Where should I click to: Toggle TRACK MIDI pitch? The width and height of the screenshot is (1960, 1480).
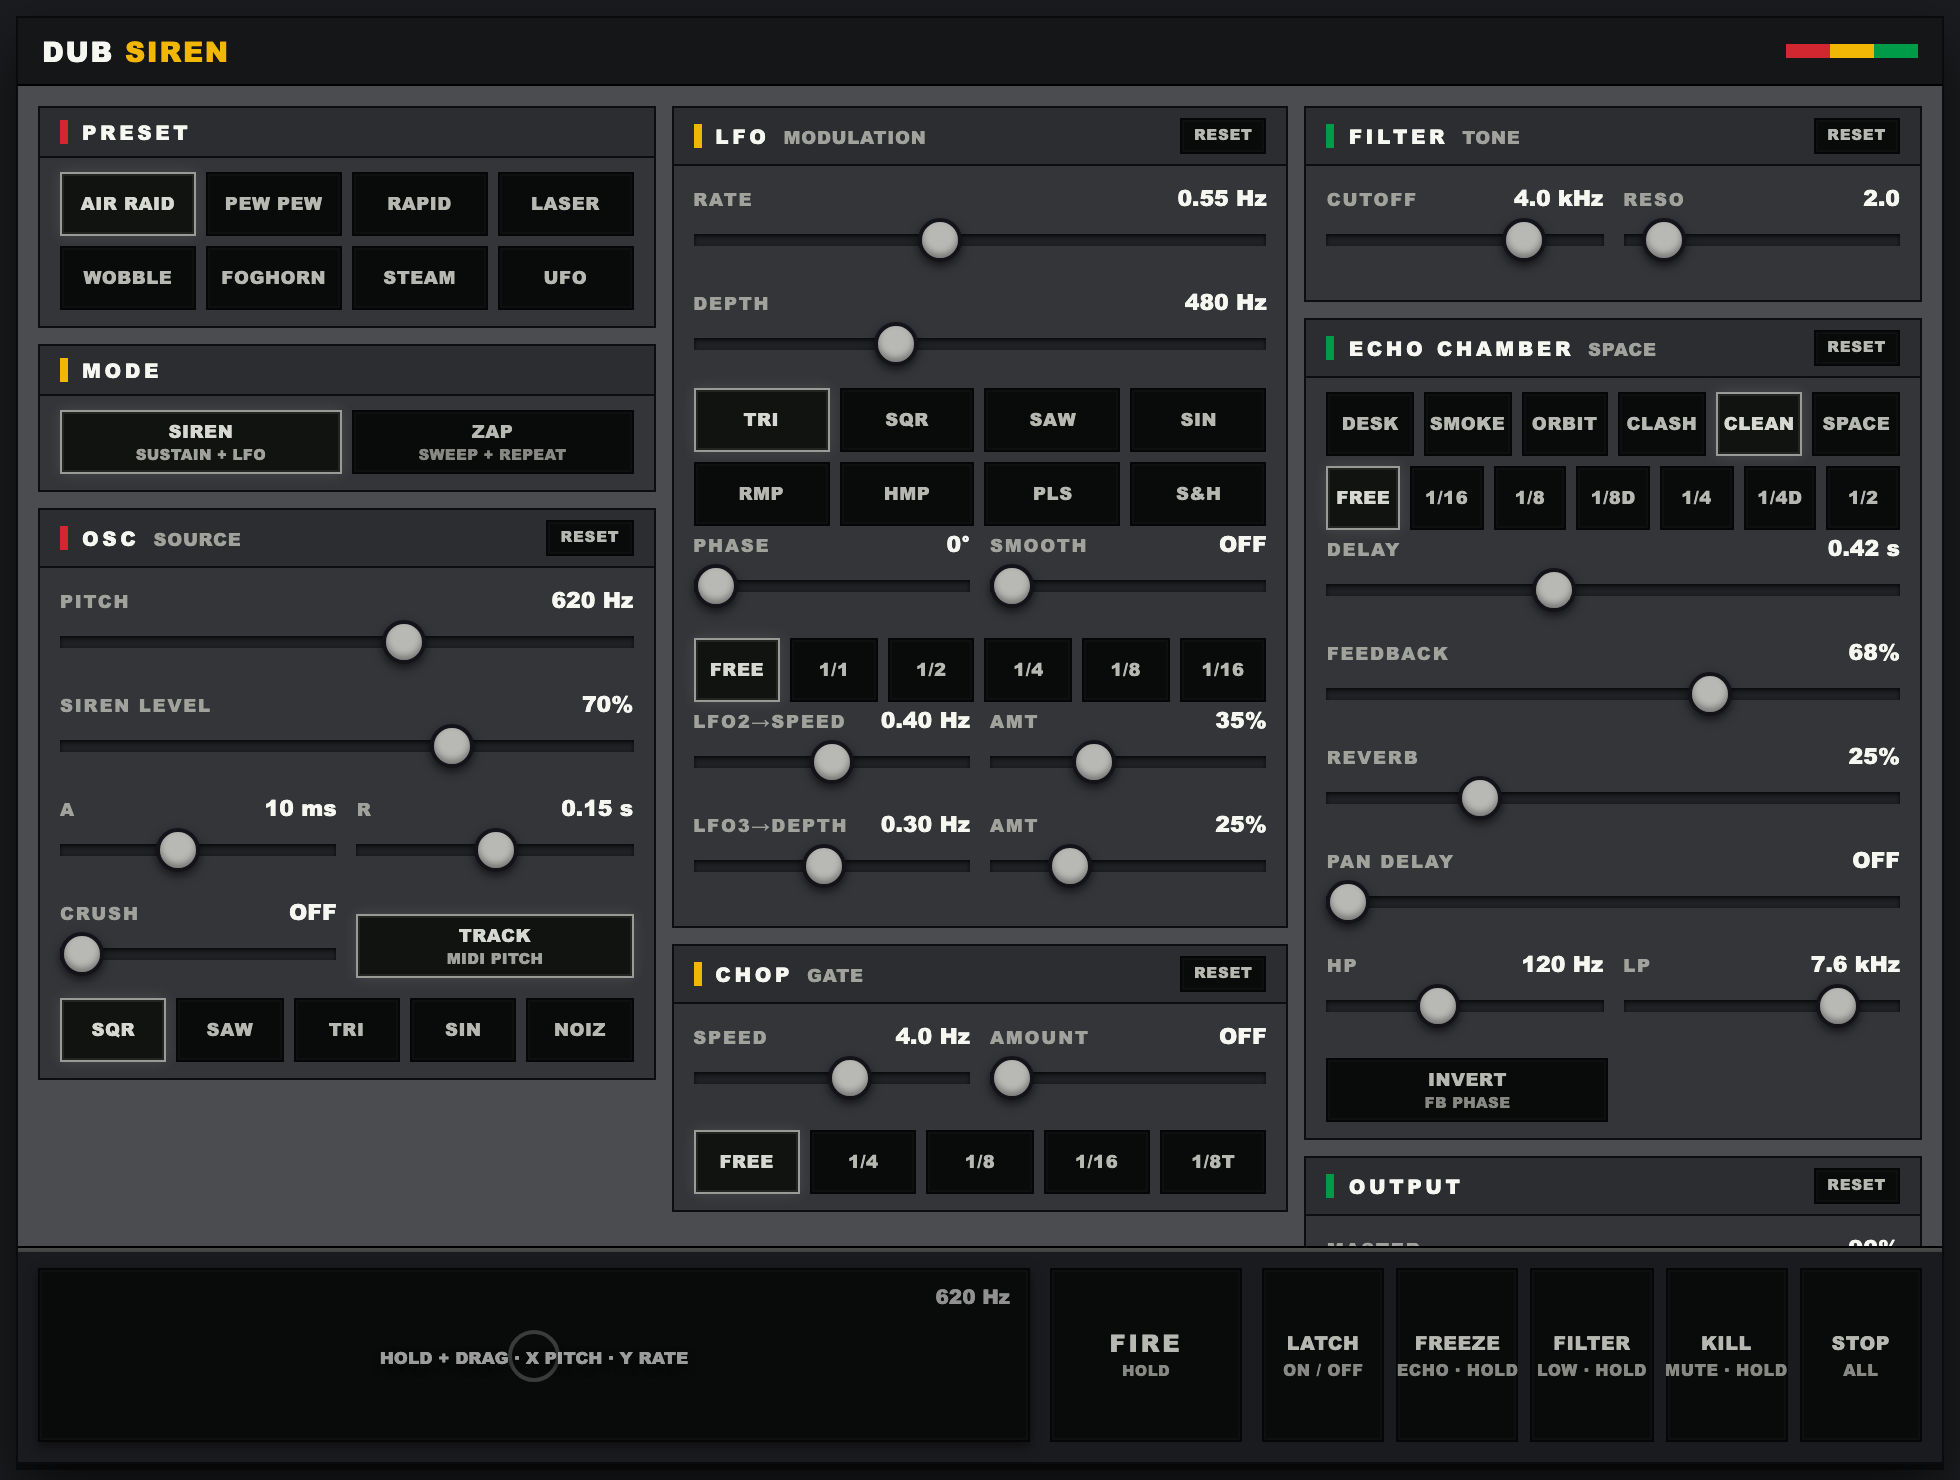pyautogui.click(x=494, y=946)
